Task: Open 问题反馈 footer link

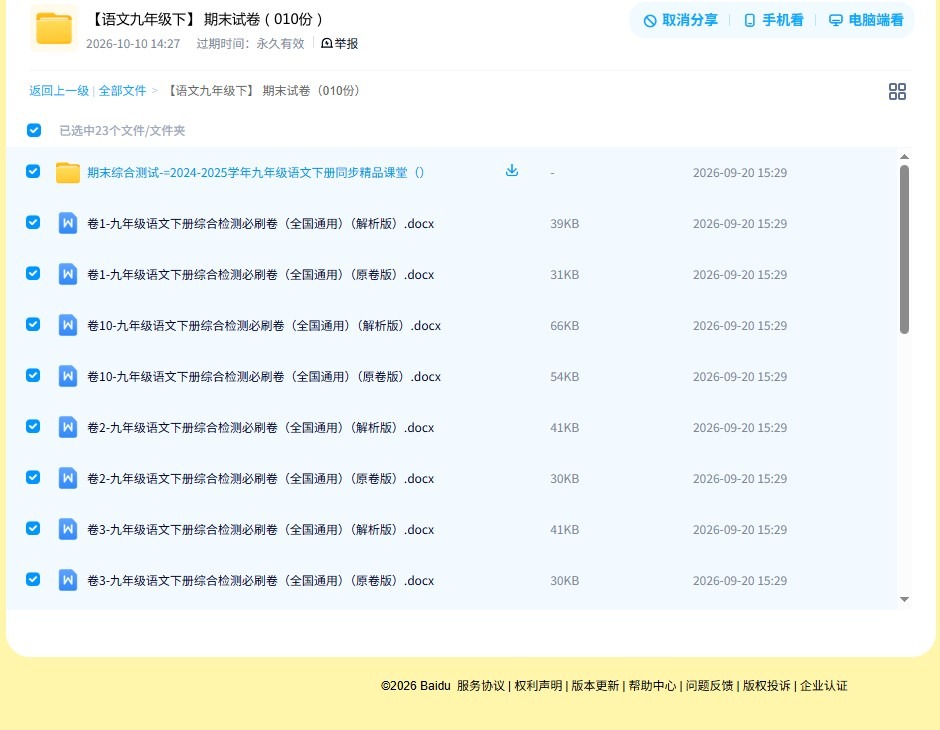Action: pyautogui.click(x=709, y=686)
